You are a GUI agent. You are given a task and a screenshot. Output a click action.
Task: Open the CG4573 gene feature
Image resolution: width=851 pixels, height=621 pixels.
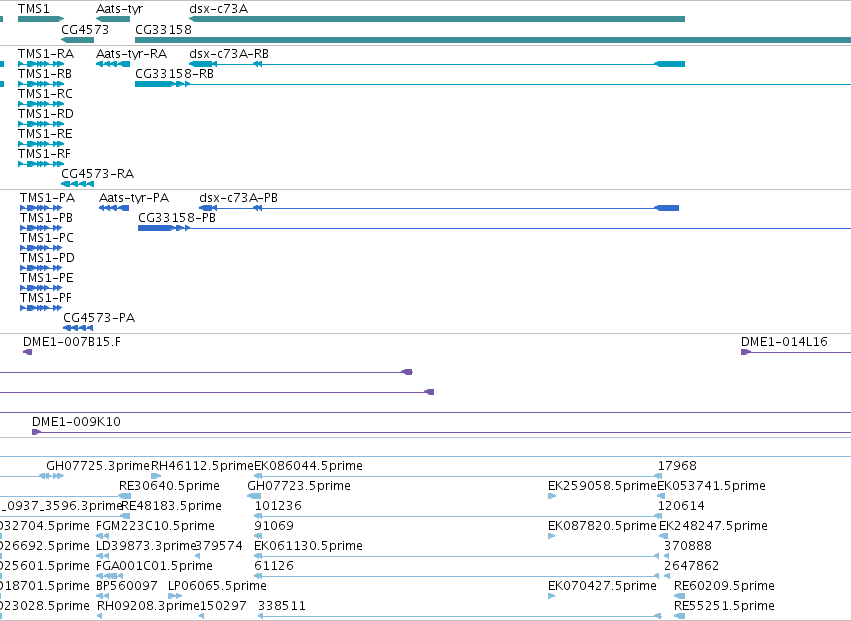pyautogui.click(x=78, y=40)
